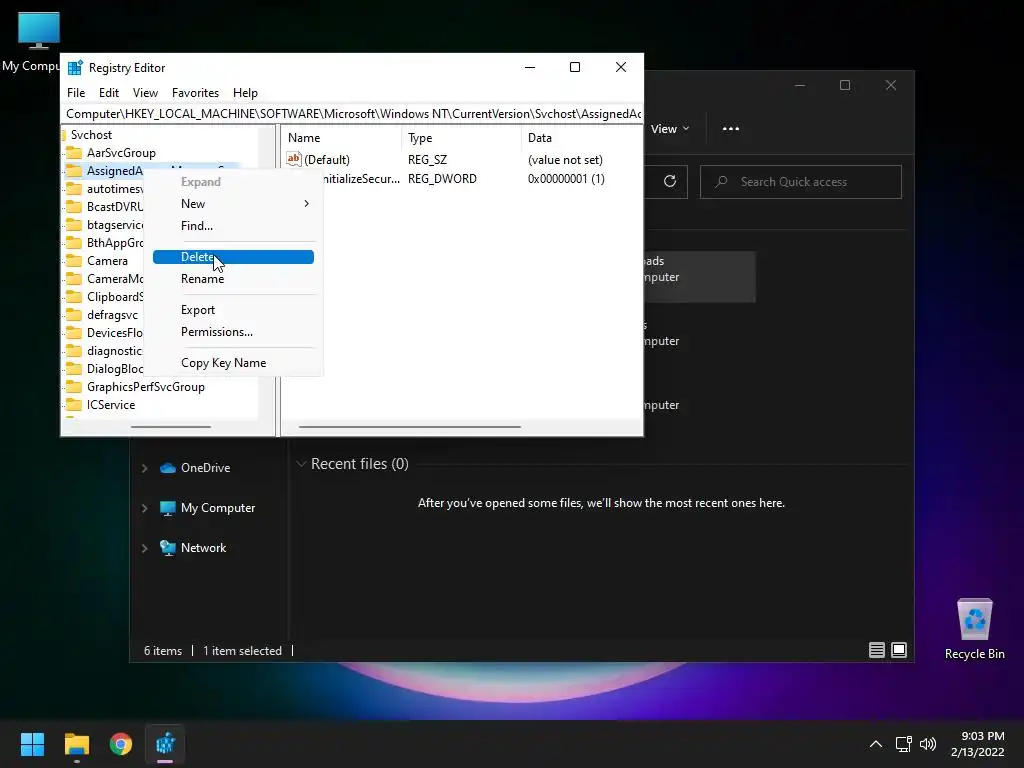Select the GraphicsPerfSvcGroup registry key
The image size is (1024, 768).
click(x=146, y=387)
